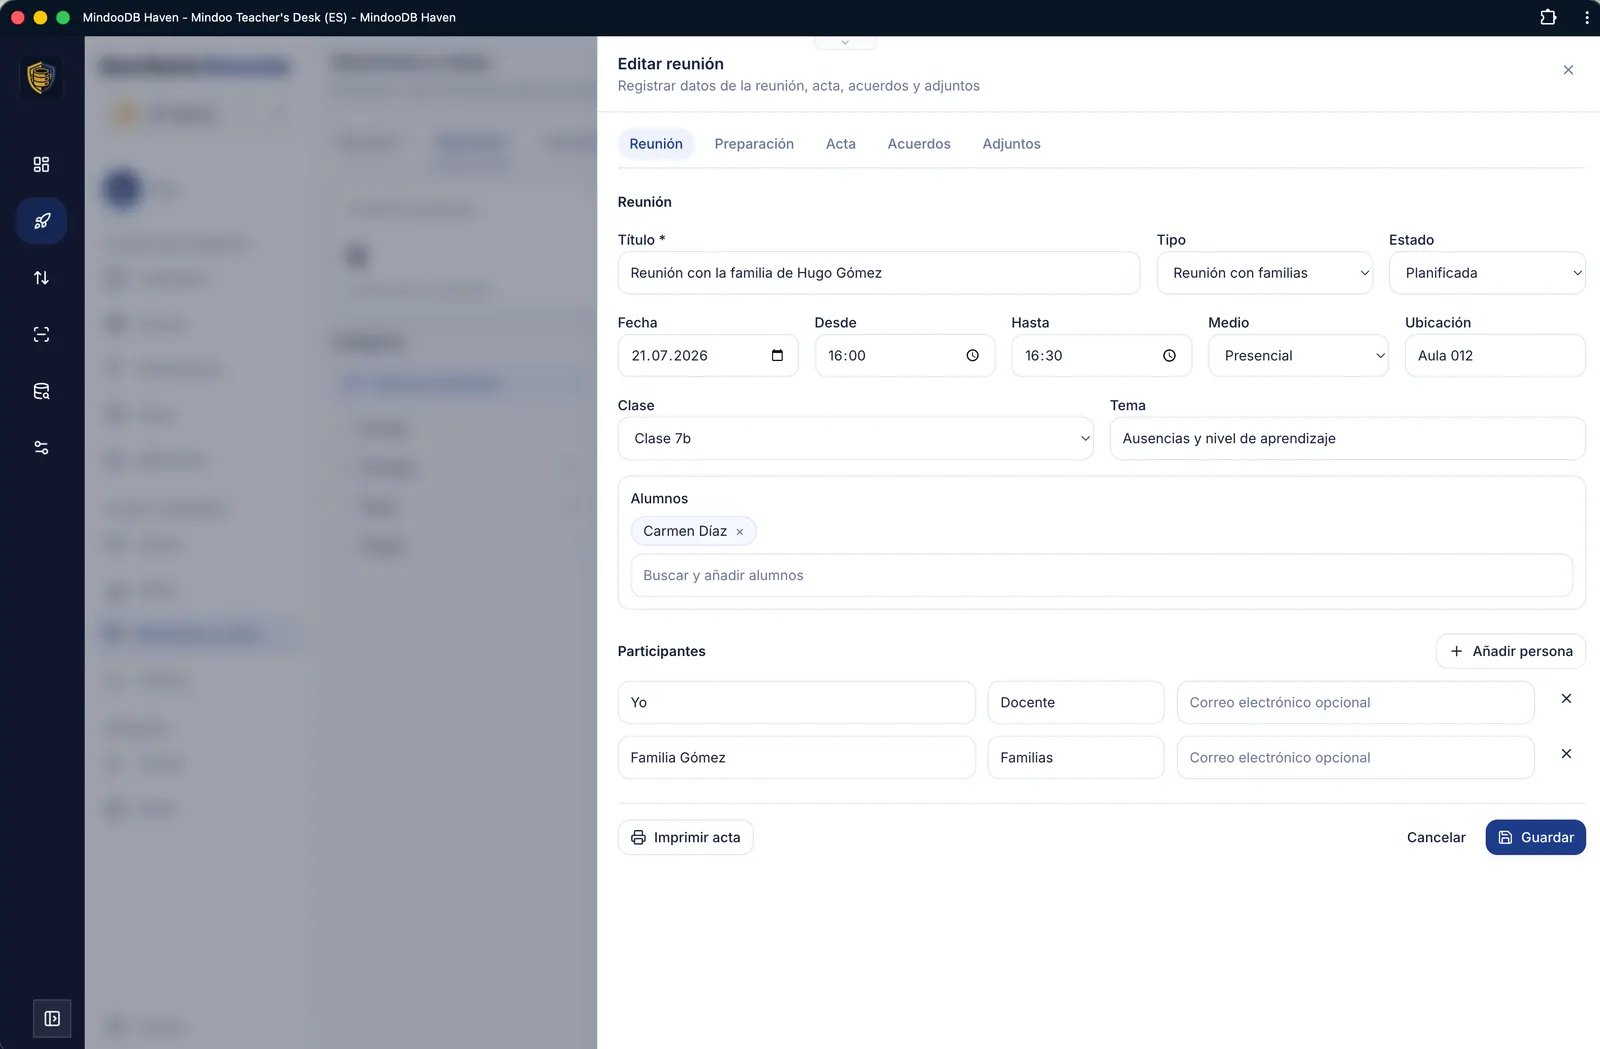Viewport: 1600px width, 1049px height.
Task: Remove Carmen Díaz from Alumnos
Action: point(740,532)
